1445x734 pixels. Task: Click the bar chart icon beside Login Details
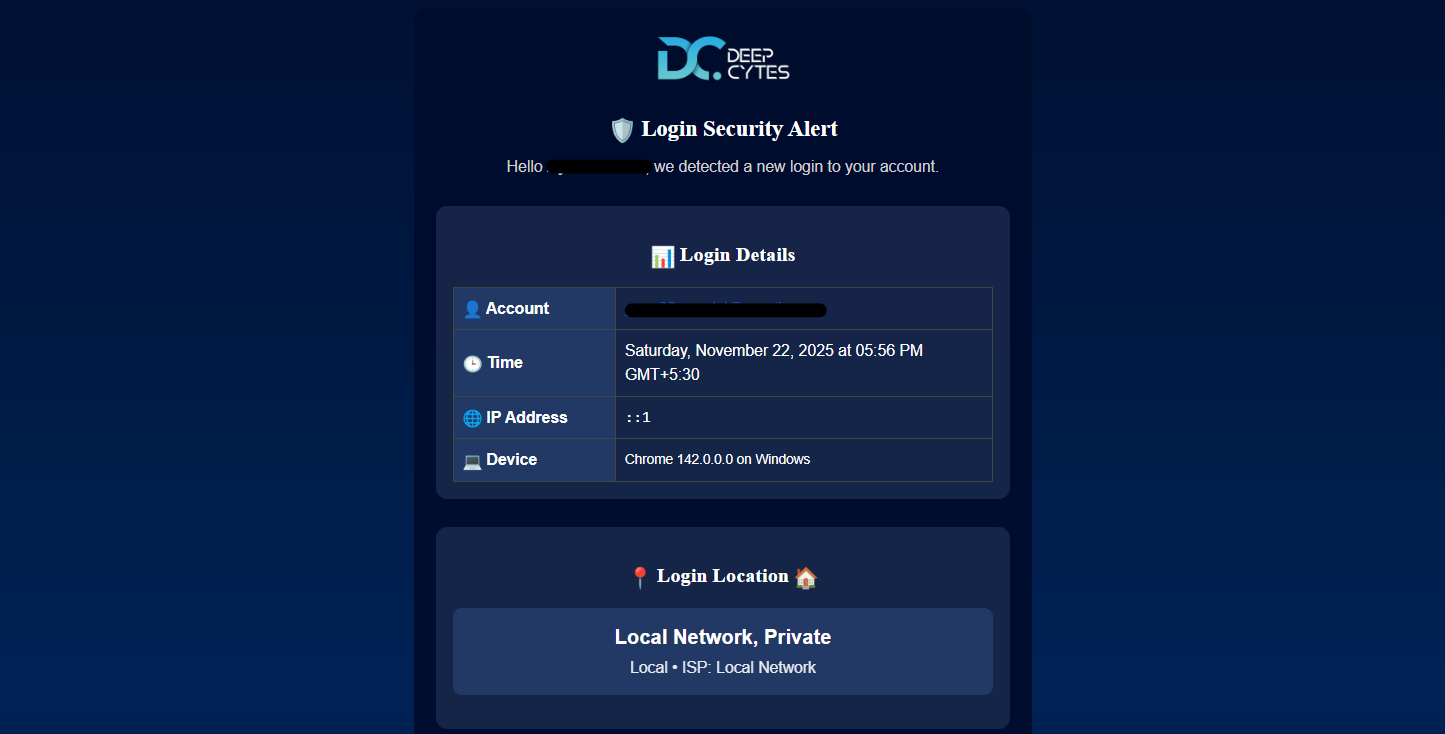tap(662, 257)
